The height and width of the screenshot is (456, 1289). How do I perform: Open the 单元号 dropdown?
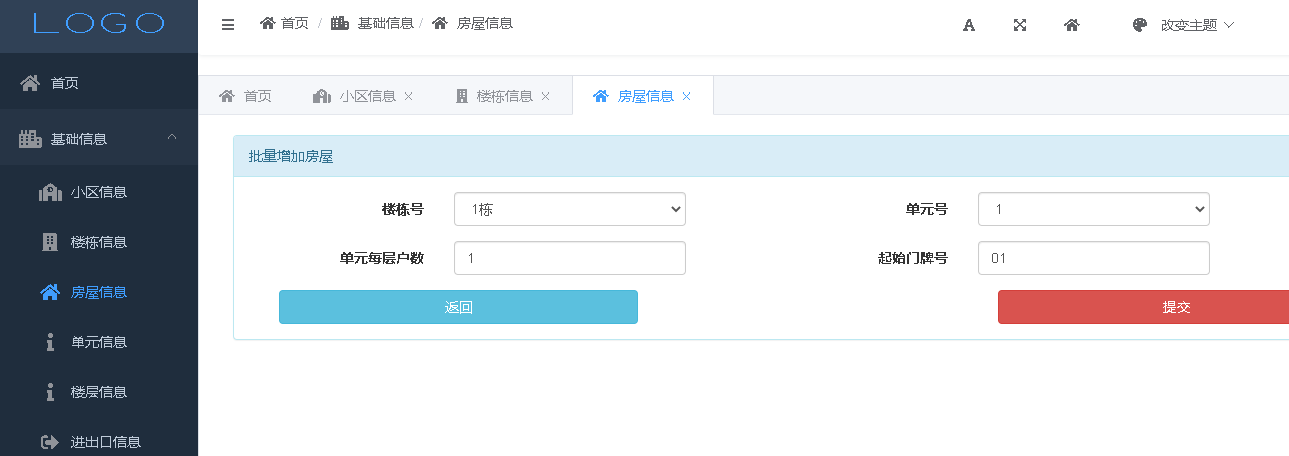(1093, 209)
